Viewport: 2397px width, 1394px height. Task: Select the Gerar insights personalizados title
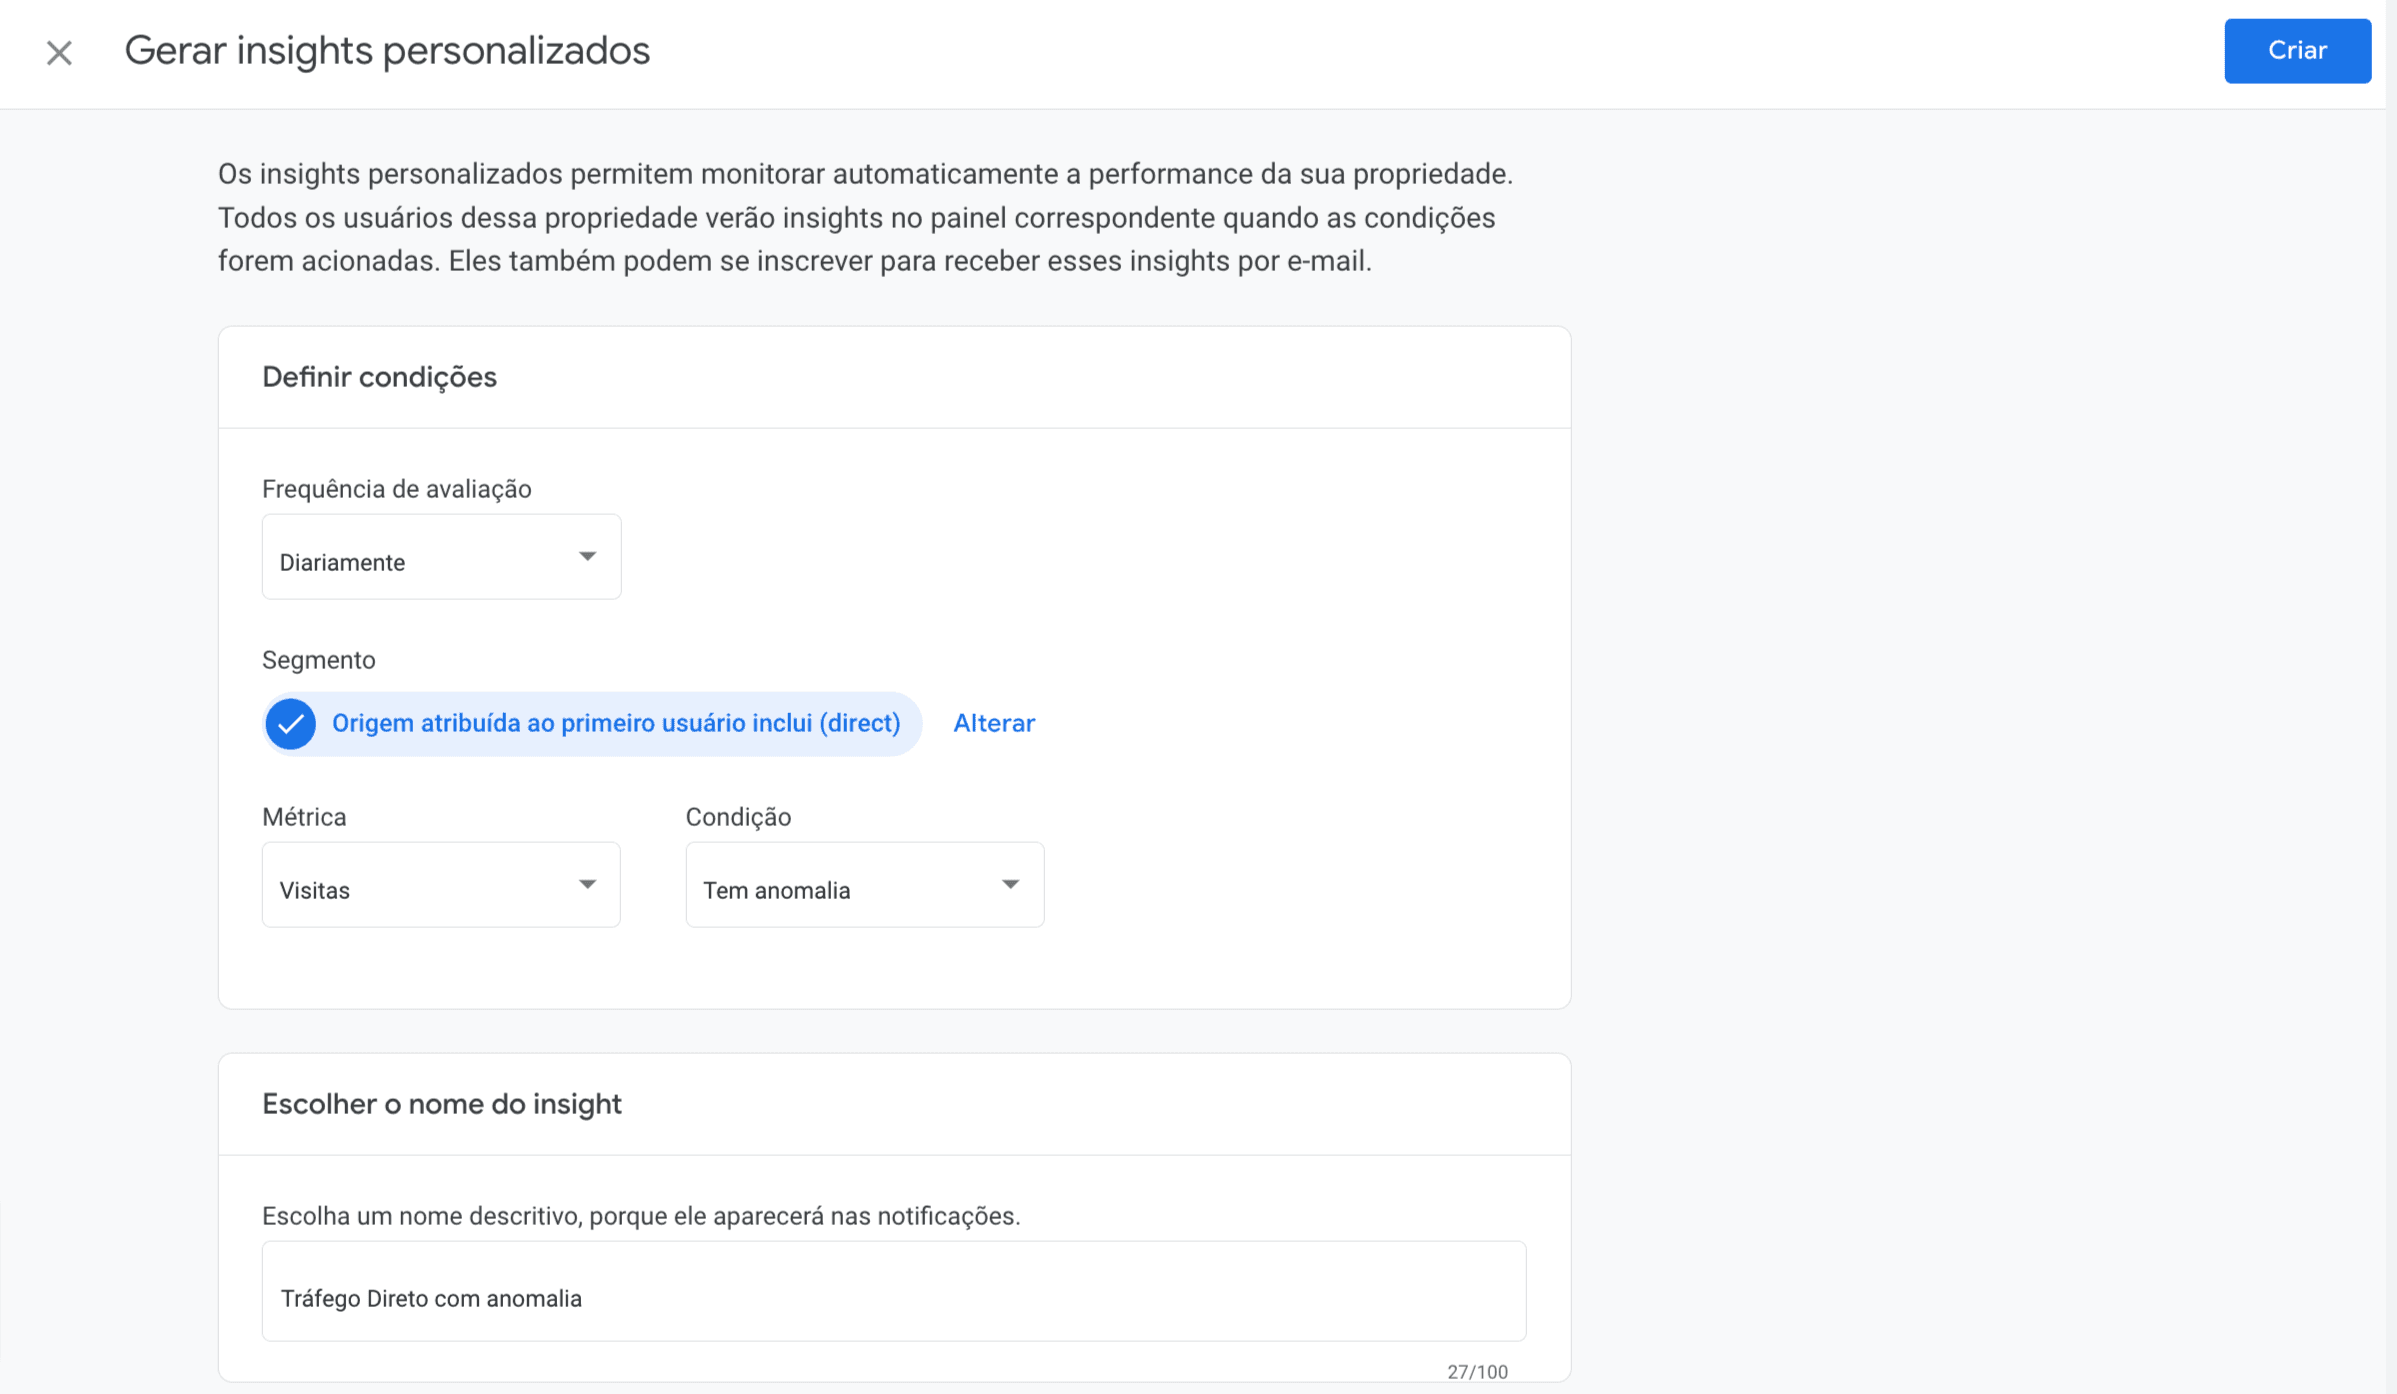pos(387,50)
